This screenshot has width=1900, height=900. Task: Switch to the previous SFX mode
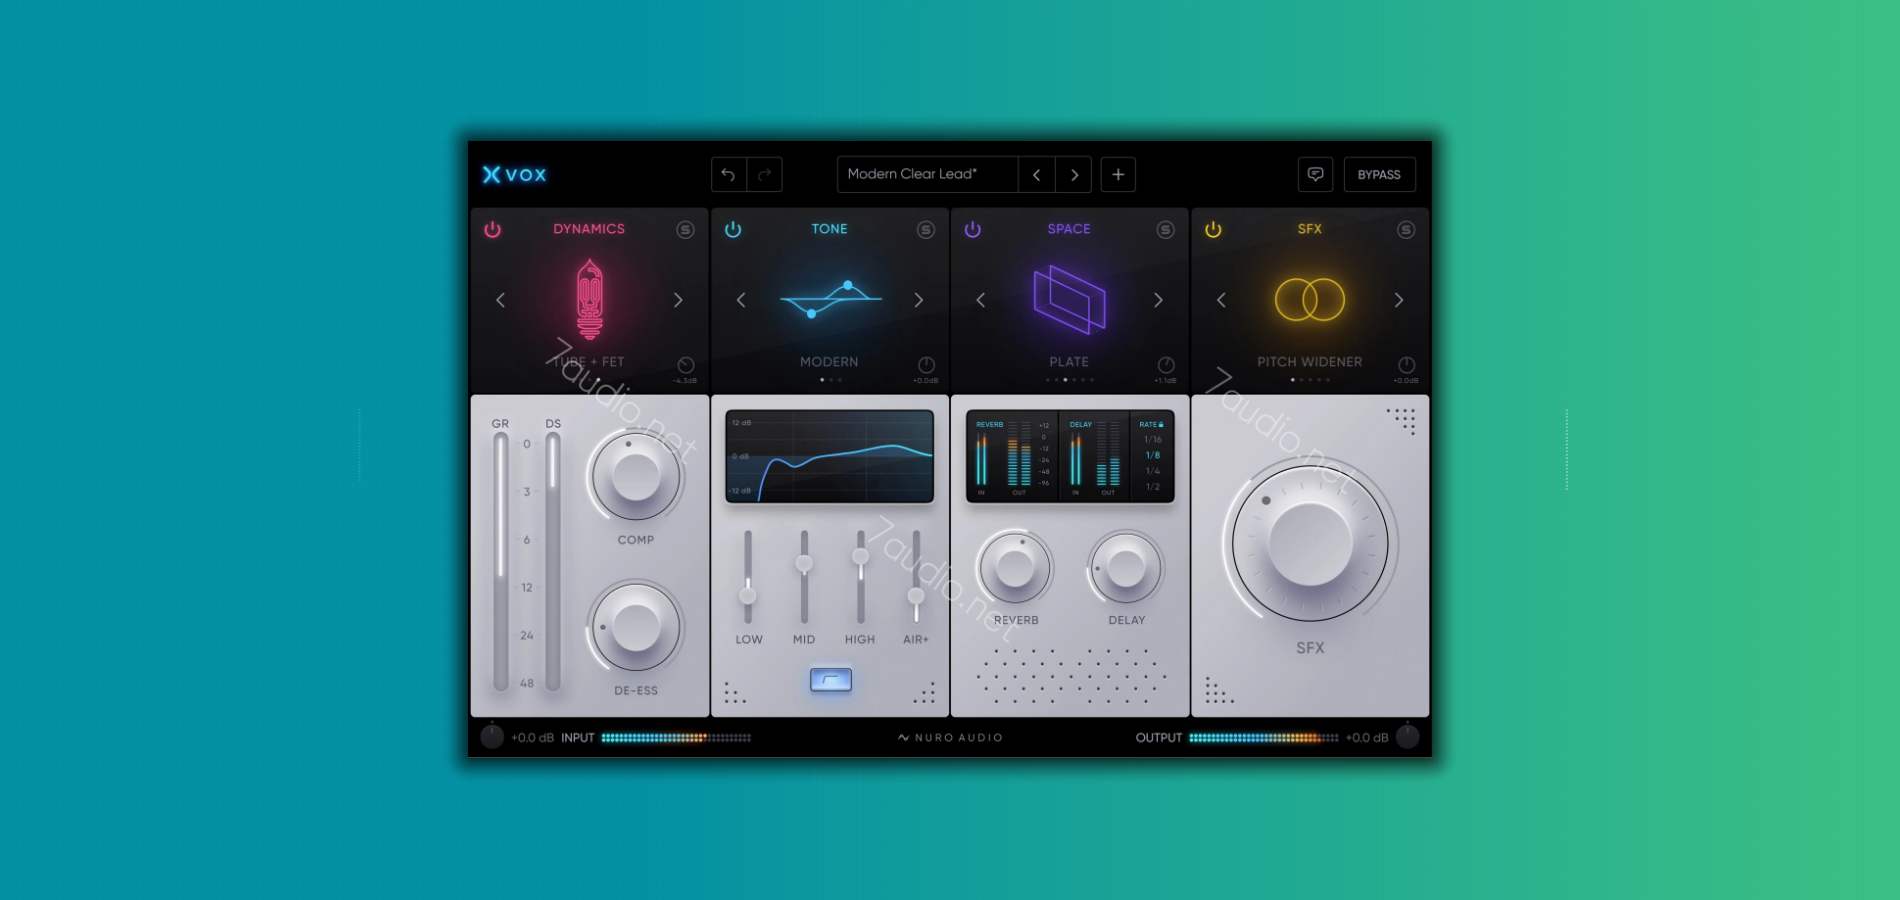click(x=1221, y=300)
